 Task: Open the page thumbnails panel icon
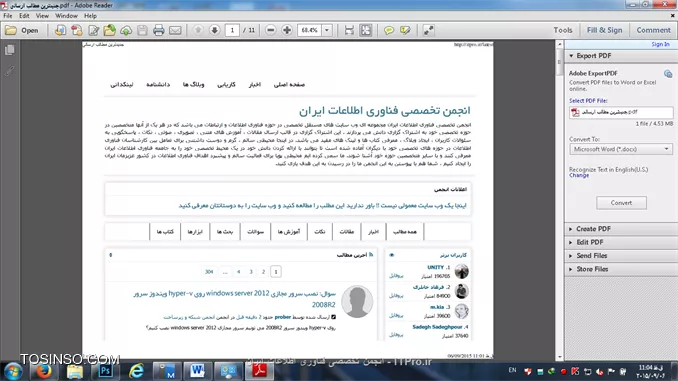point(10,50)
